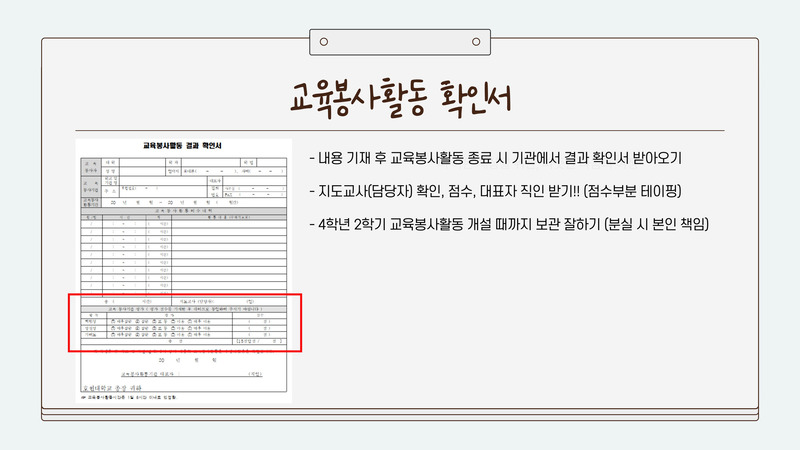Click the bullet starting with 4학년 2학기
The height and width of the screenshot is (450, 800).
tap(509, 224)
